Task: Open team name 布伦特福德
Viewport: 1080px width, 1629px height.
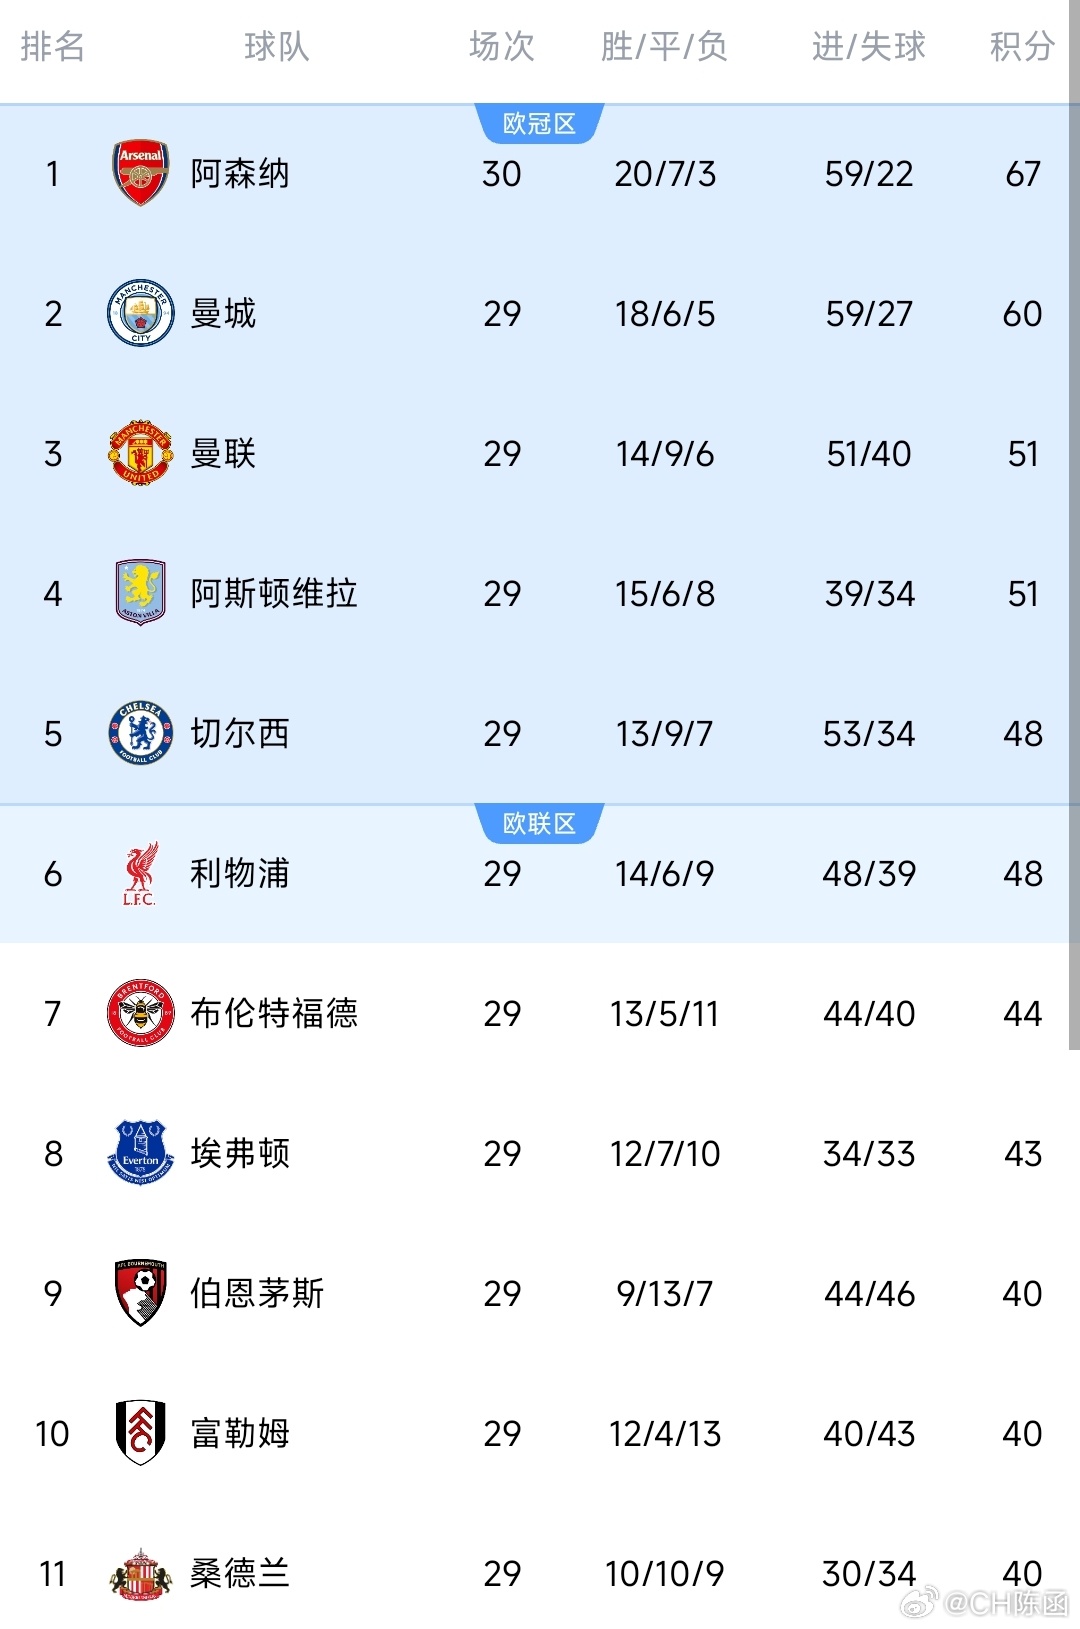Action: pos(274,1014)
